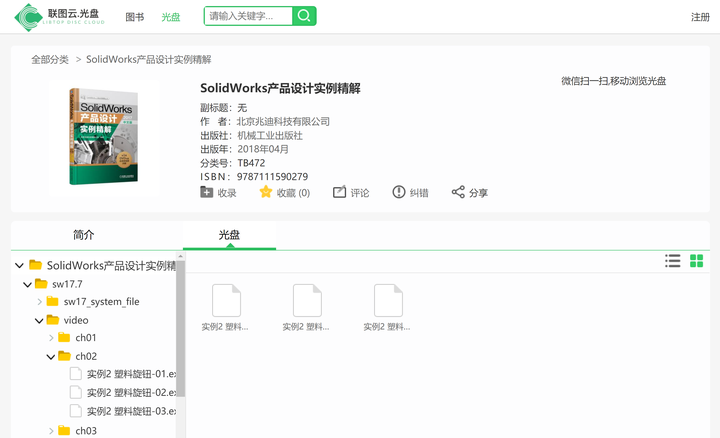Click file icon of 实例2 塑料旋钮-03
The width and height of the screenshot is (720, 438).
(76, 410)
